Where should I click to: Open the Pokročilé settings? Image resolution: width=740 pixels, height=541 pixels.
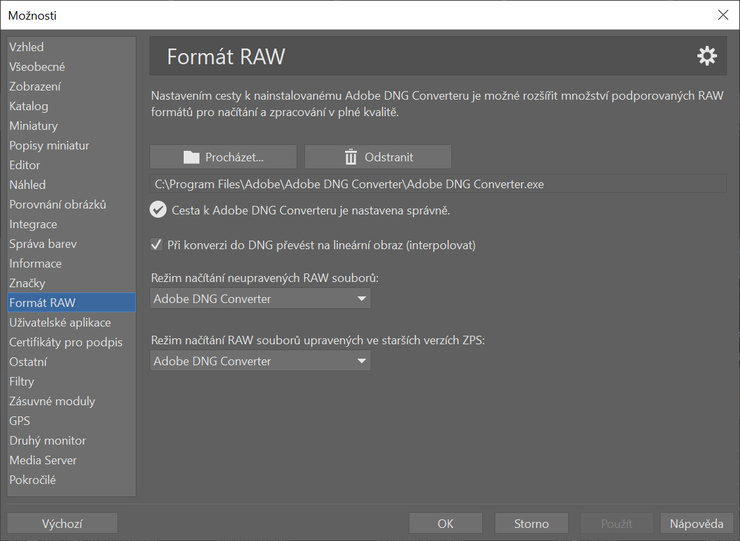tap(71, 480)
